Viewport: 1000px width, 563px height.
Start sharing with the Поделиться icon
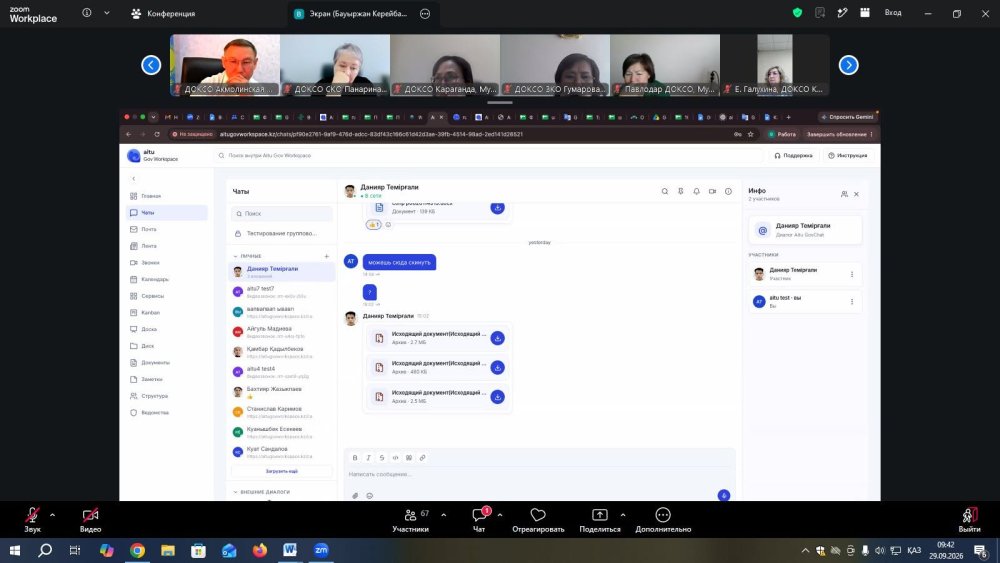[599, 519]
